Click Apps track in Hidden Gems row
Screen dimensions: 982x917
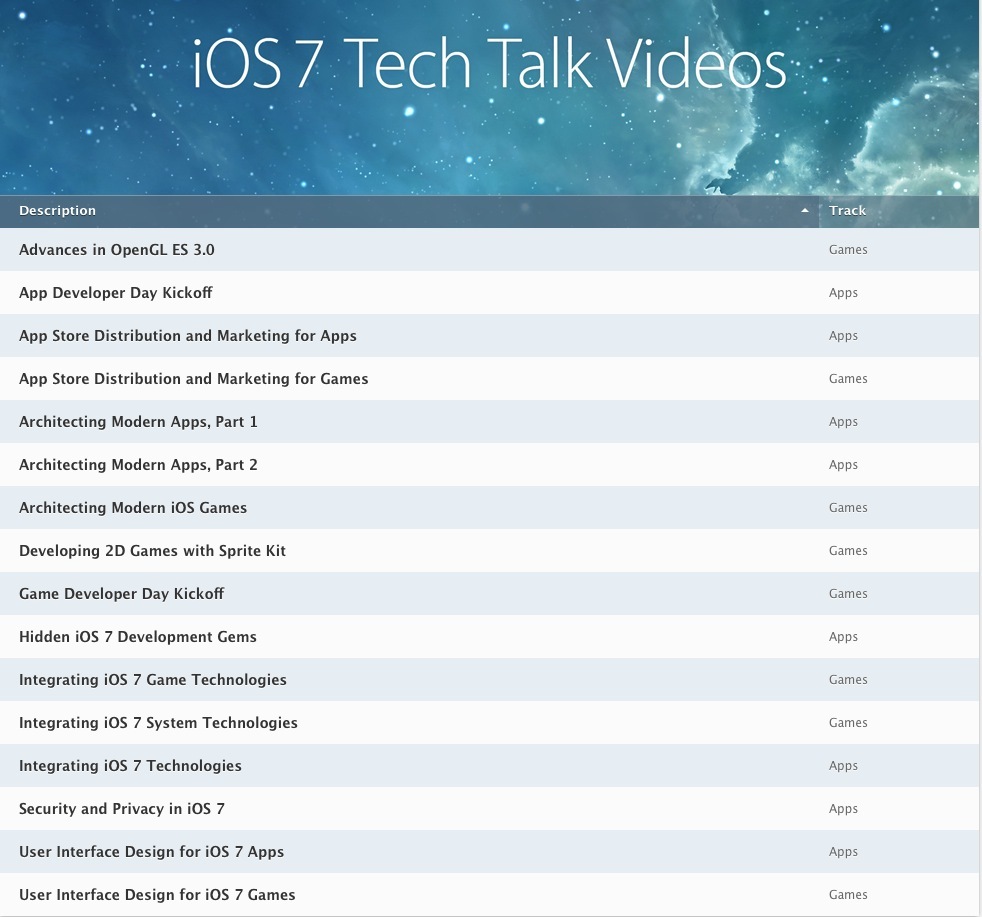(x=843, y=637)
